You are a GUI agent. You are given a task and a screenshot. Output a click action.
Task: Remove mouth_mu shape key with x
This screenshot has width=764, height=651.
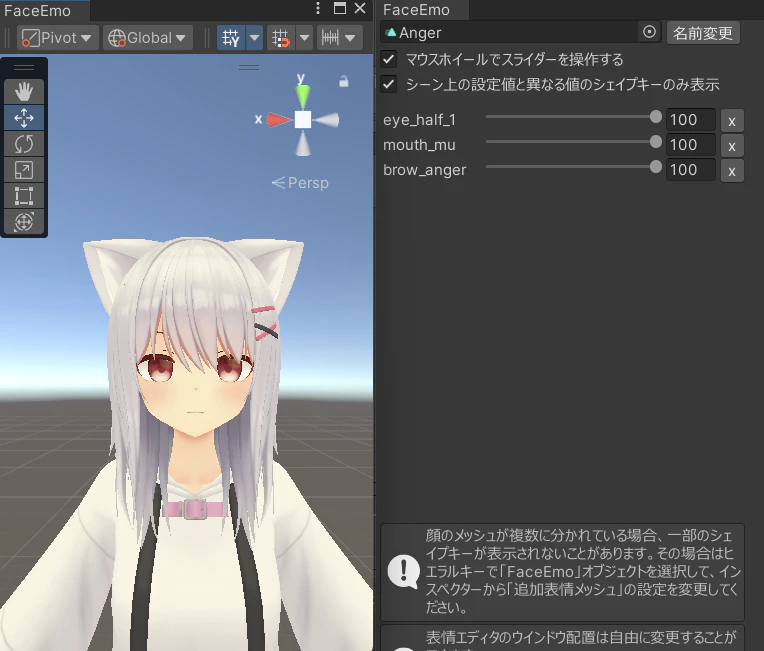point(732,146)
